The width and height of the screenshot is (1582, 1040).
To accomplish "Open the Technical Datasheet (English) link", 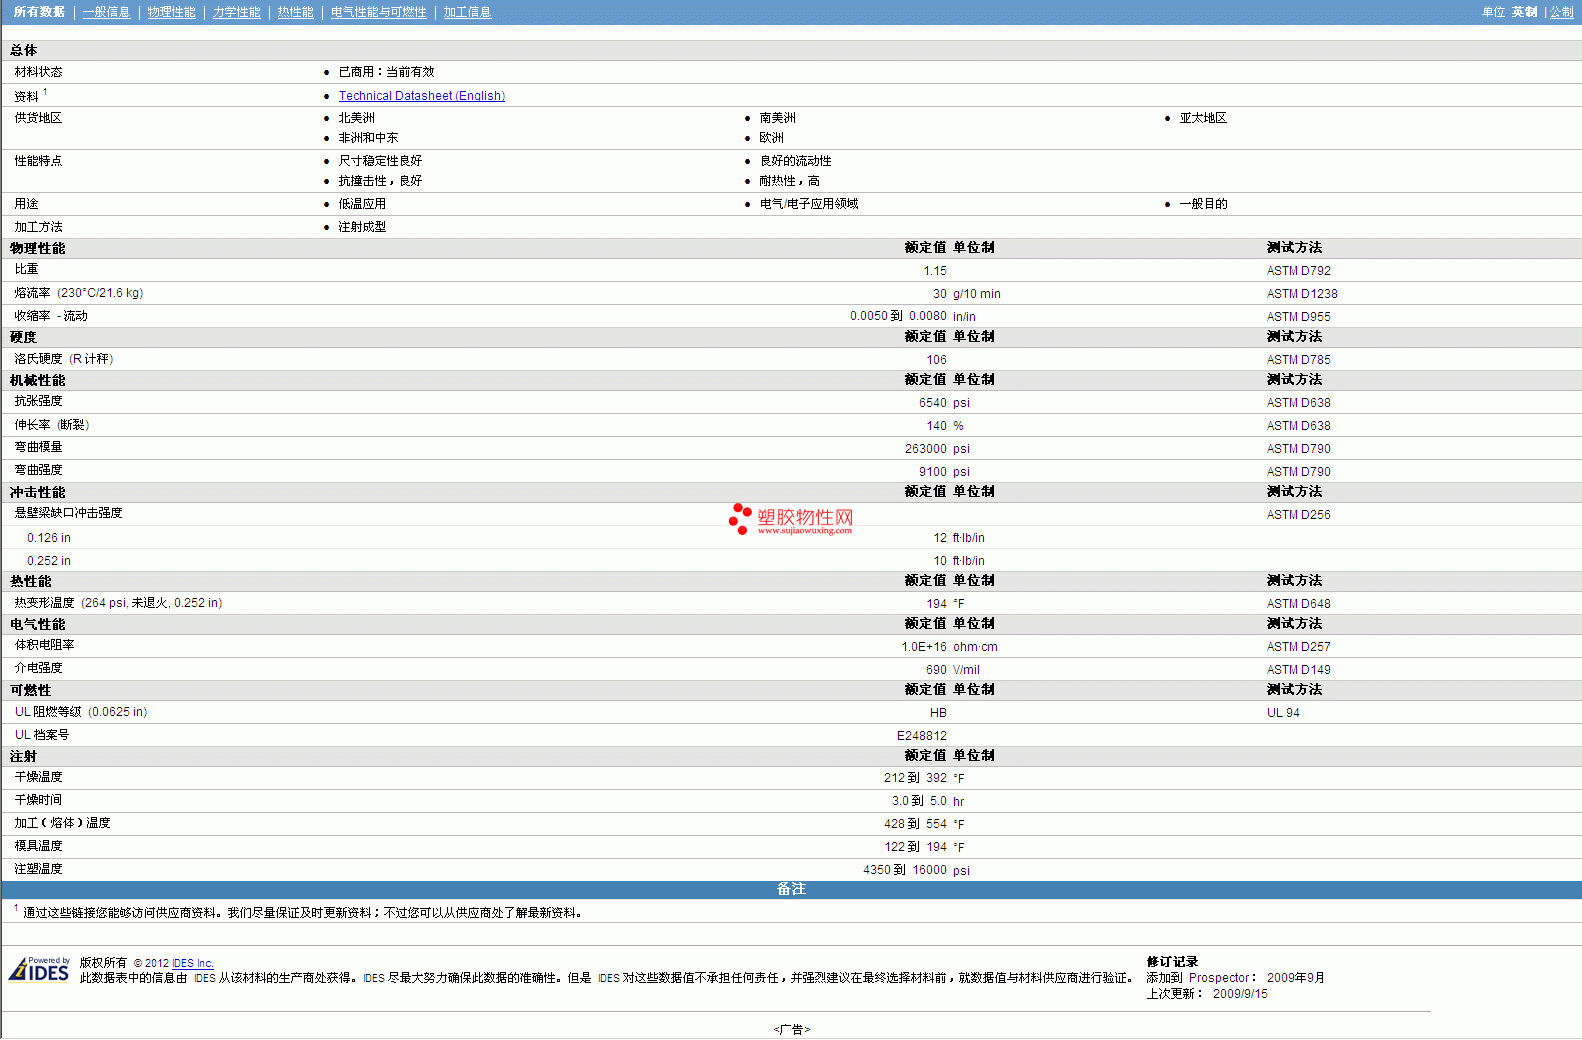I will 421,96.
